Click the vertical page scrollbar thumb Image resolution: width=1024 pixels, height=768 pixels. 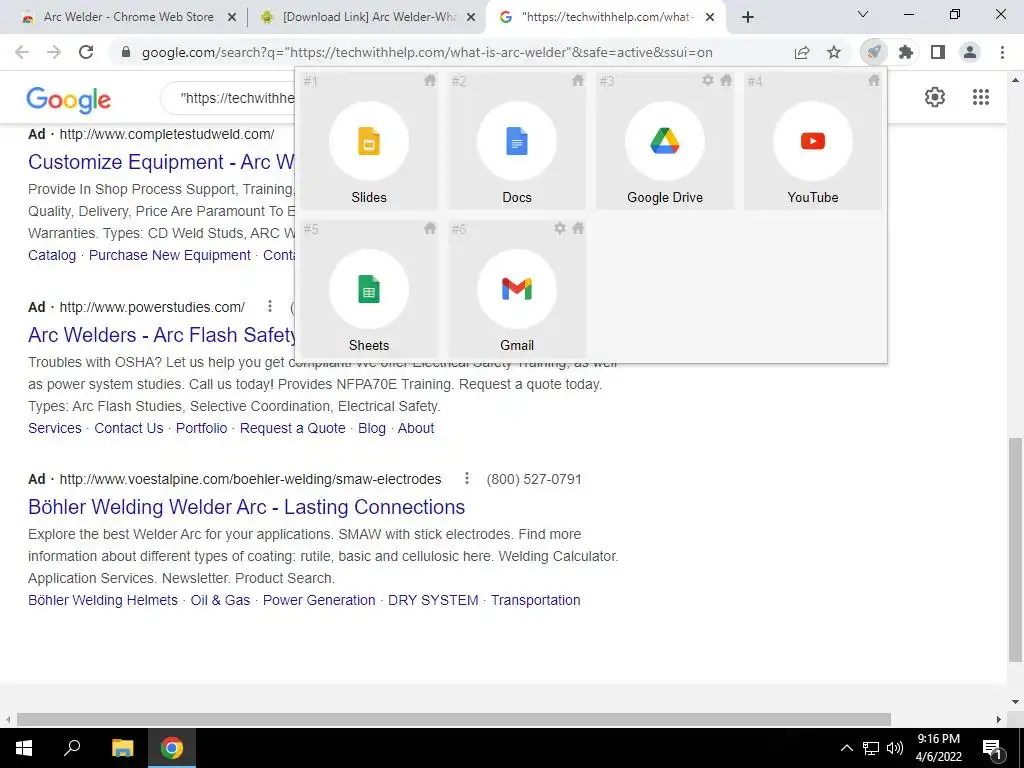[x=1015, y=550]
